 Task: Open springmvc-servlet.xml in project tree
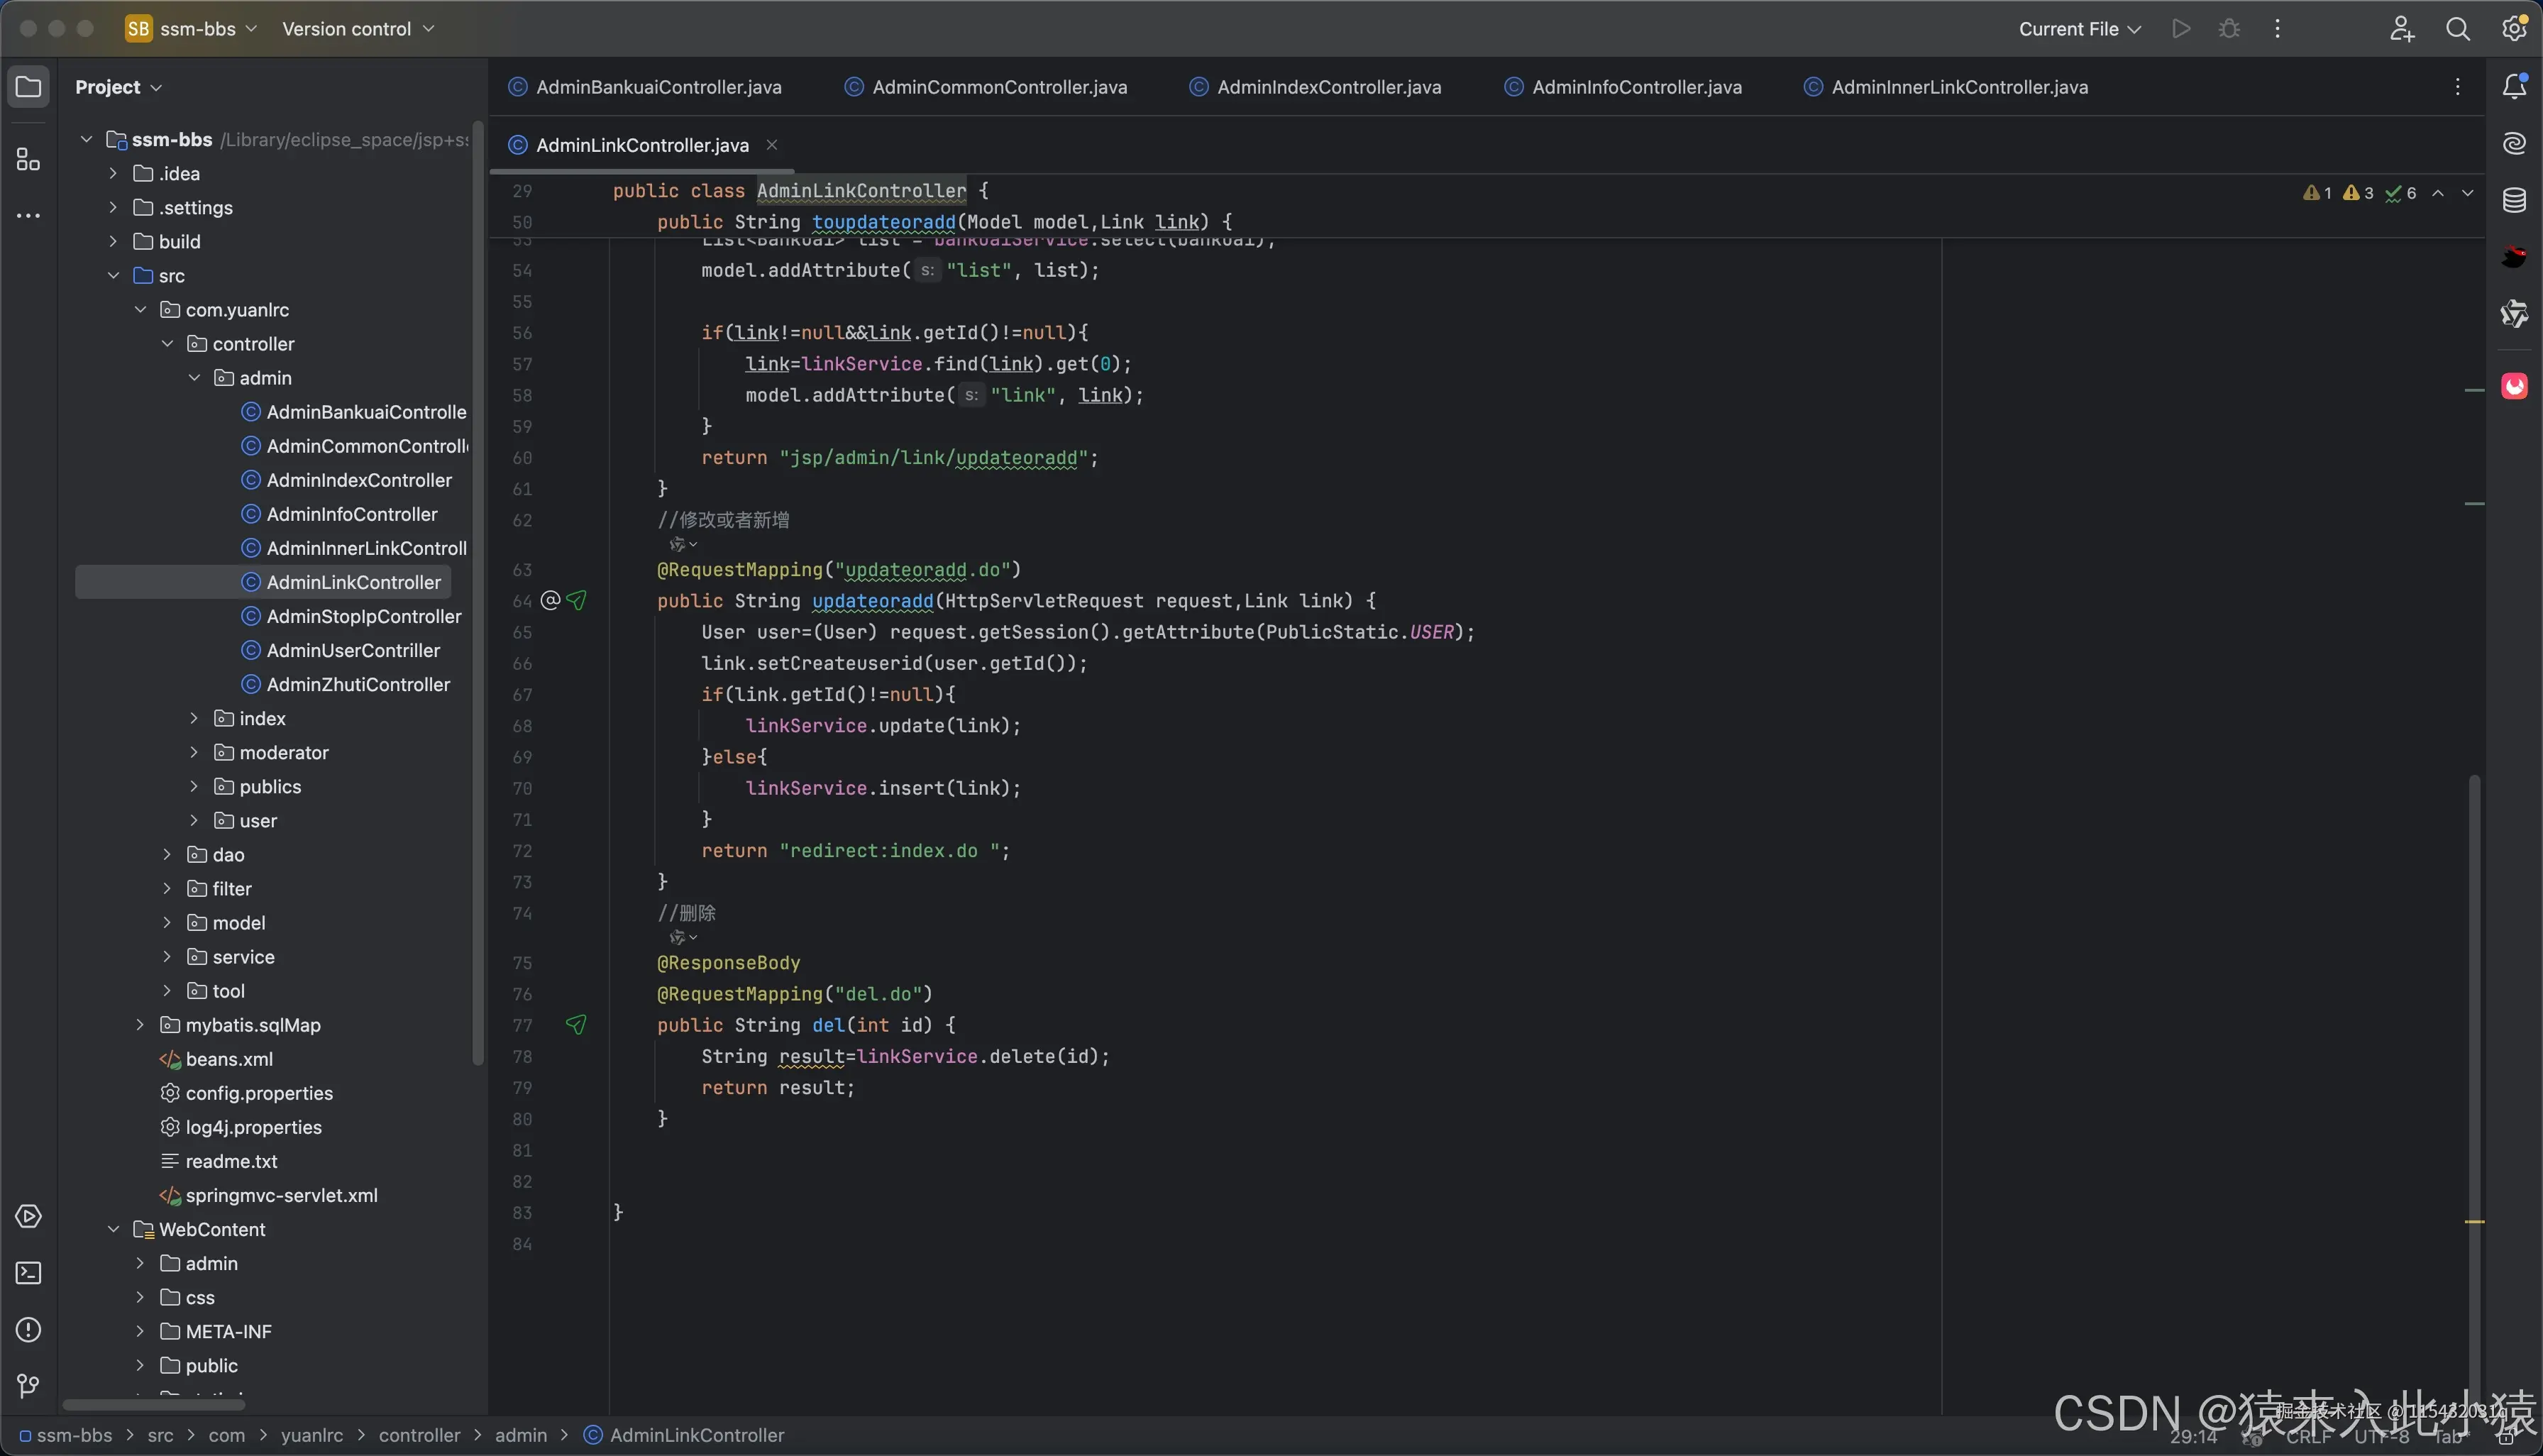click(x=281, y=1195)
